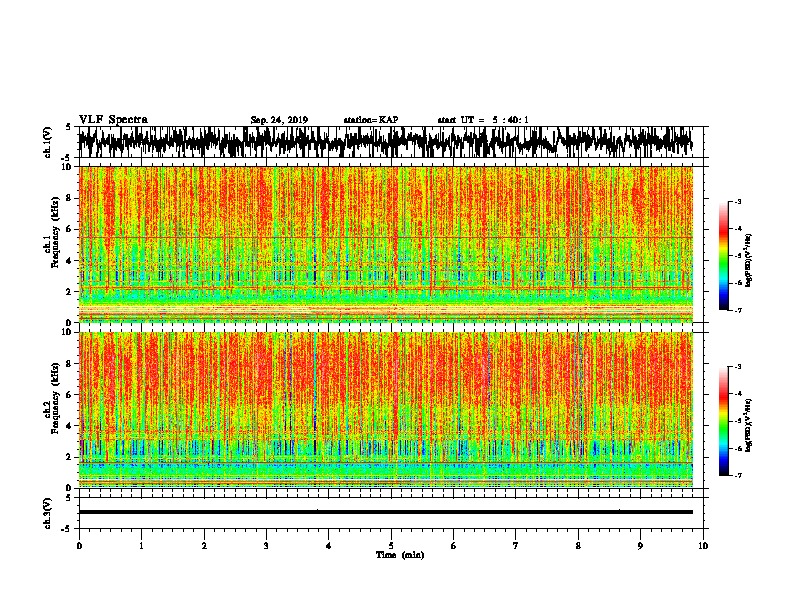Click time axis tick label "0"

point(79,546)
